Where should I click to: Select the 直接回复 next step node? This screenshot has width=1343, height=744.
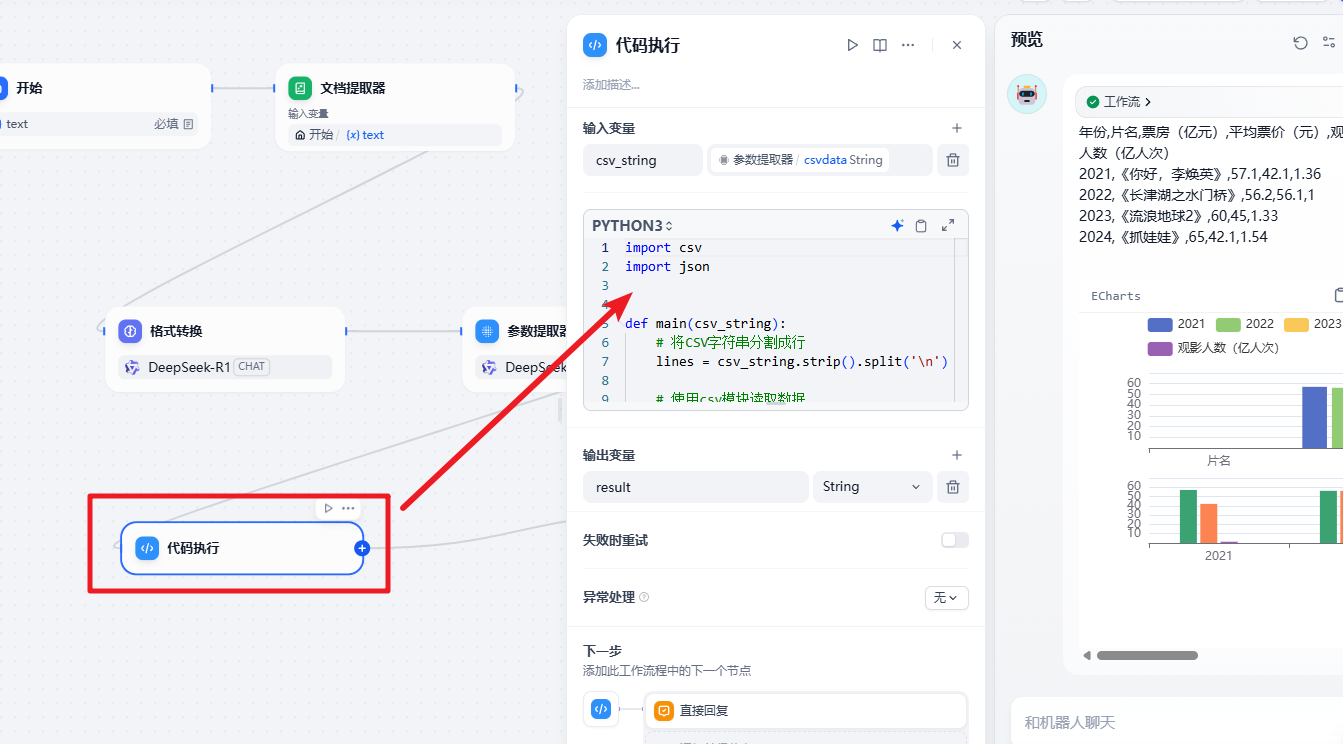pyautogui.click(x=804, y=711)
